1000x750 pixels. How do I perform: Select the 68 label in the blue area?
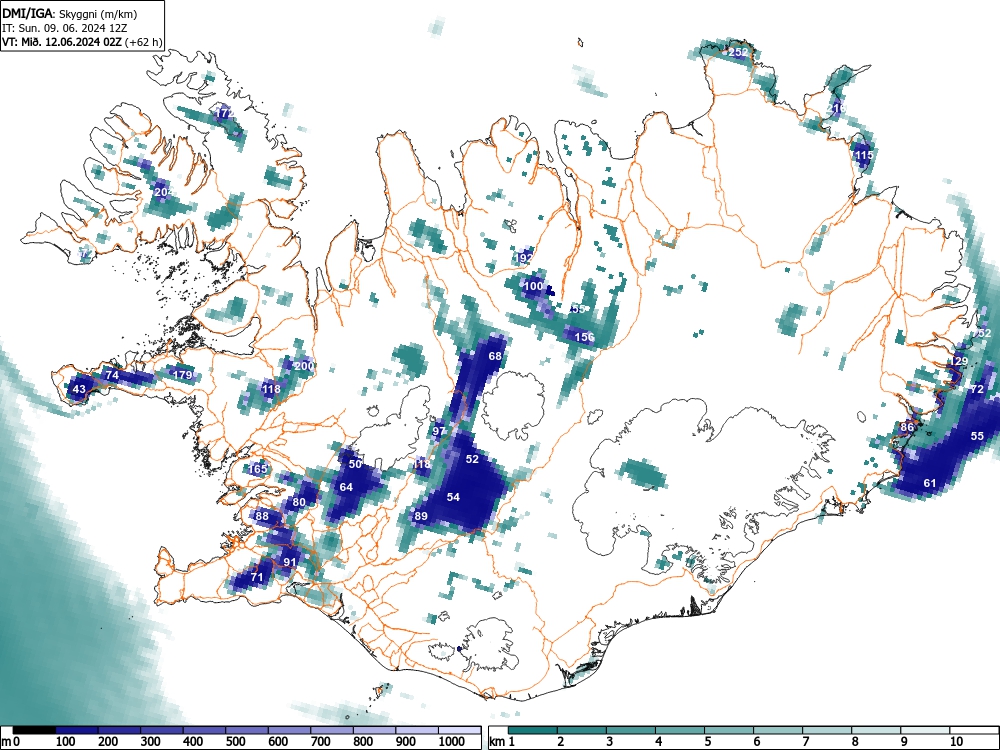(x=495, y=356)
